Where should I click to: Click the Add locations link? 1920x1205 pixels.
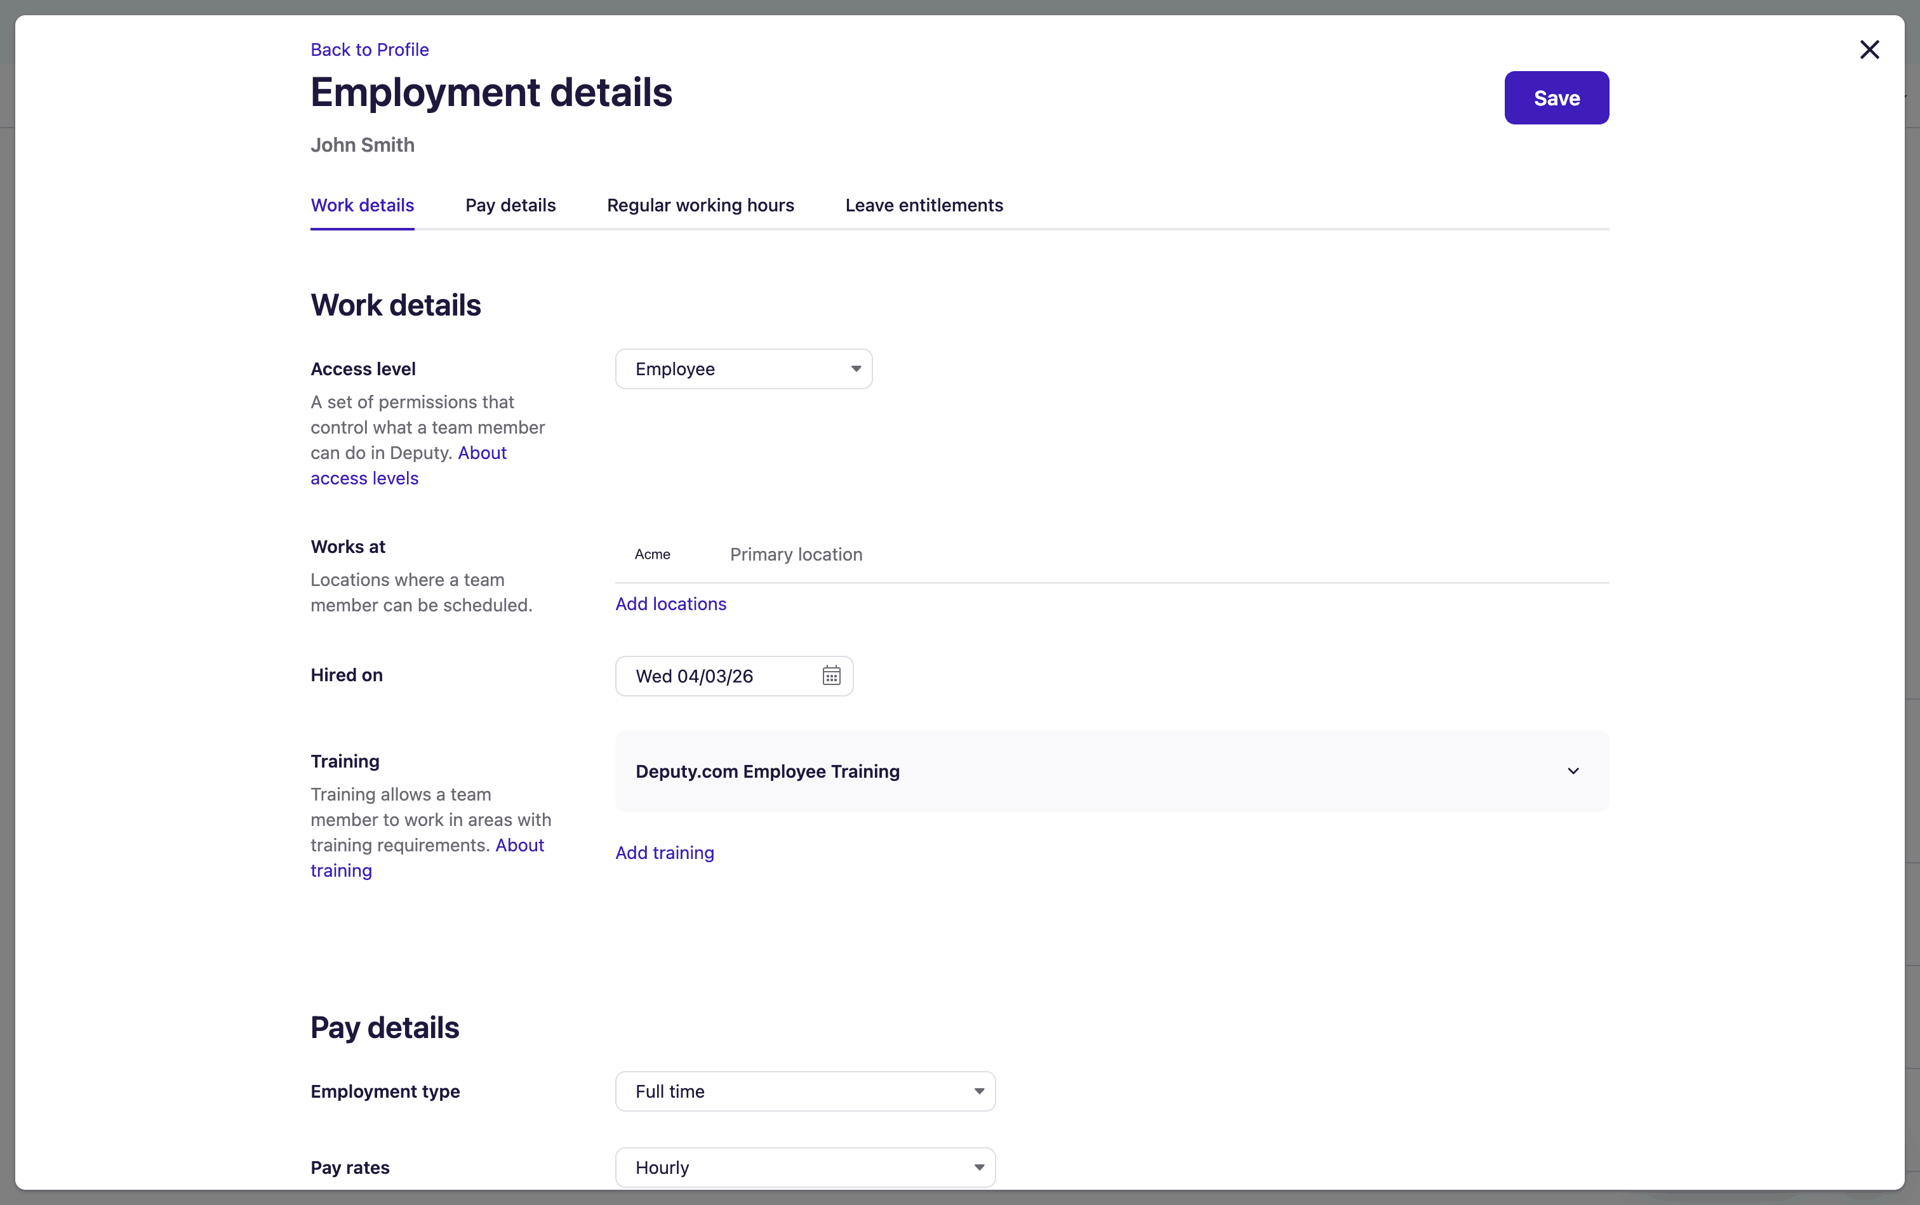pos(671,604)
